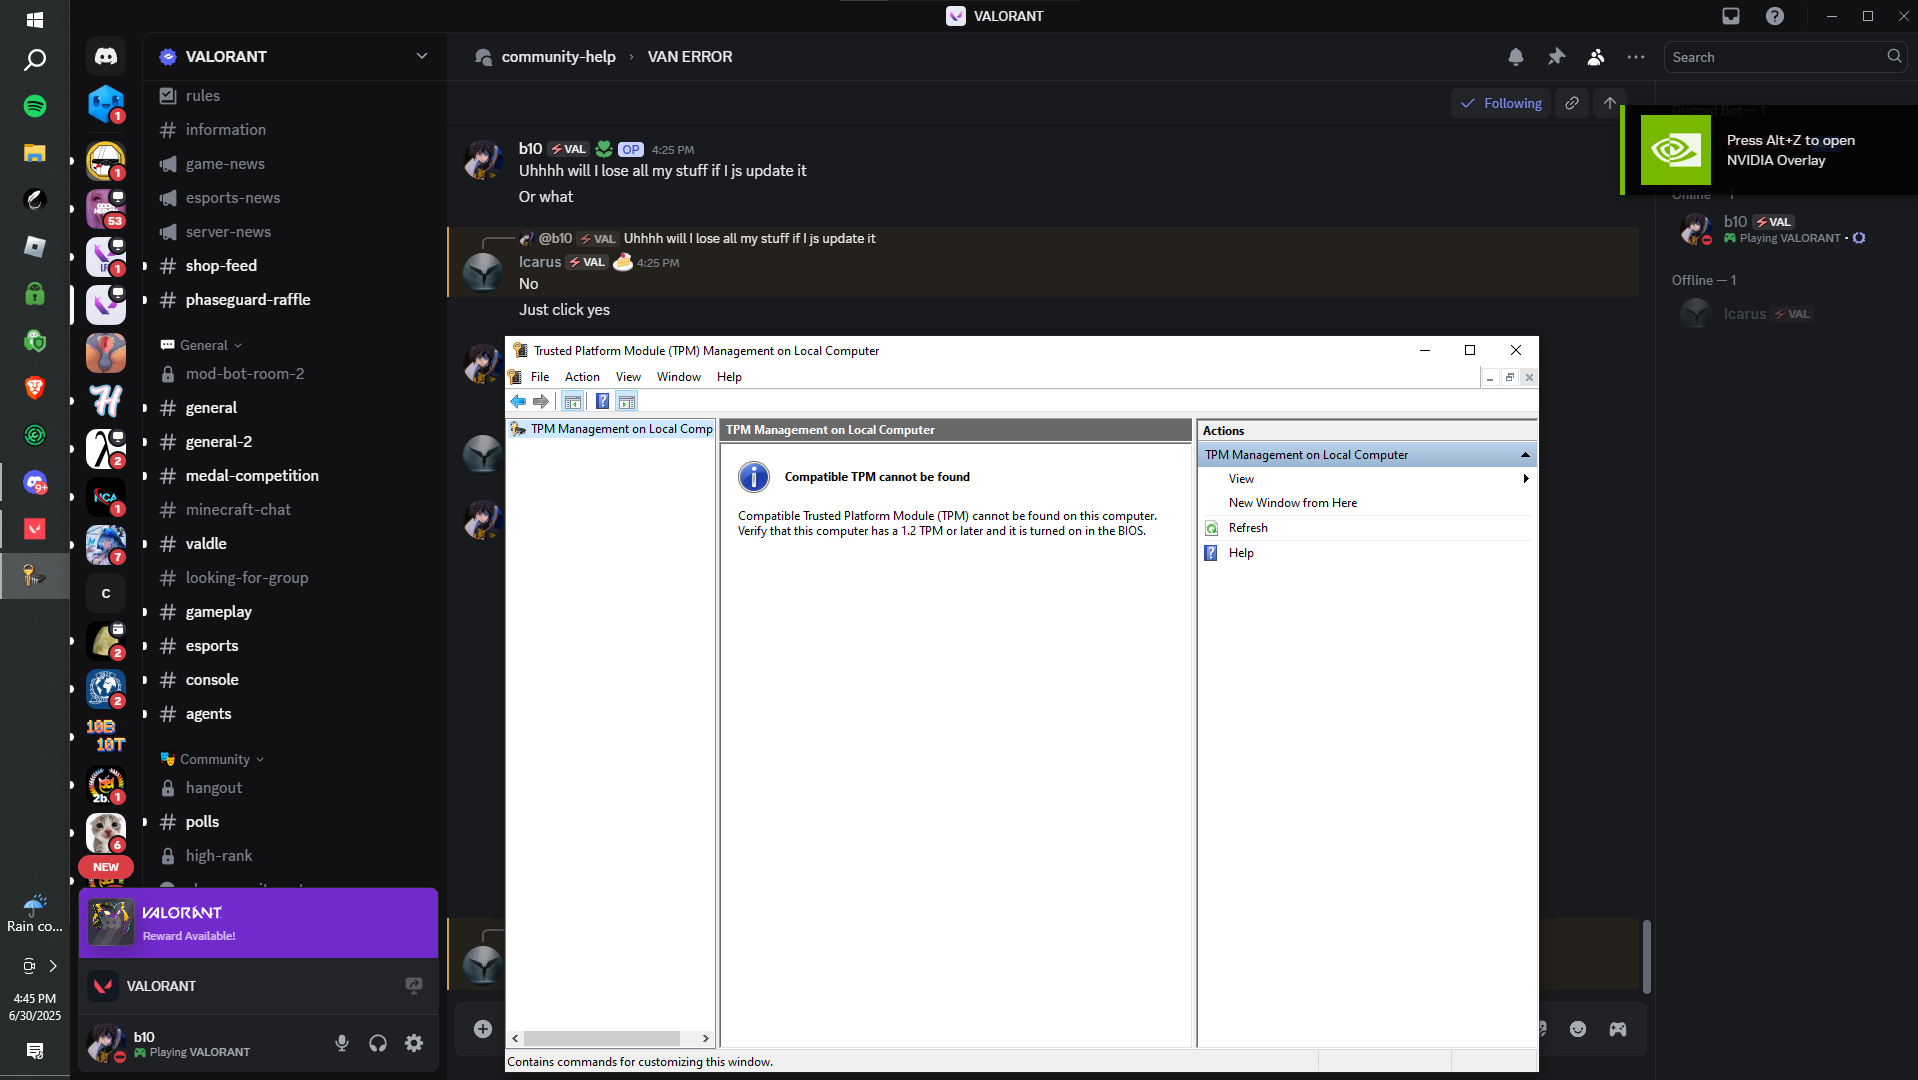Viewport: 1918px width, 1080px height.
Task: Deafen headphones in Discord user panel
Action: [x=378, y=1043]
